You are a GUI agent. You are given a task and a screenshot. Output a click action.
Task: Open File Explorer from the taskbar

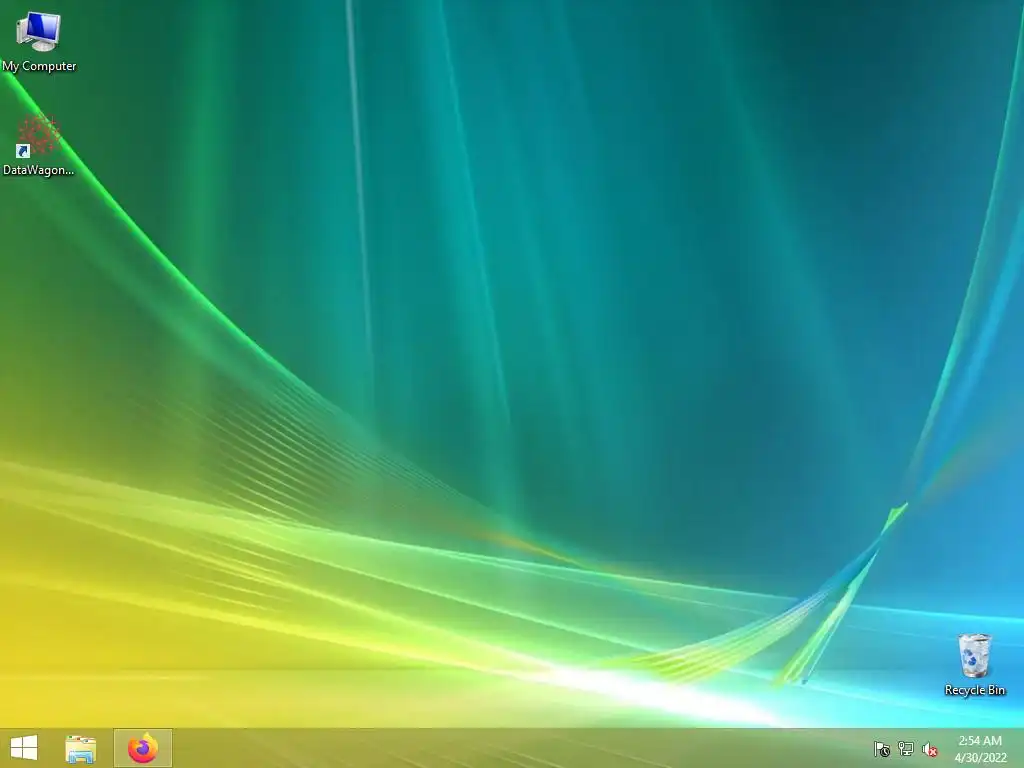80,748
